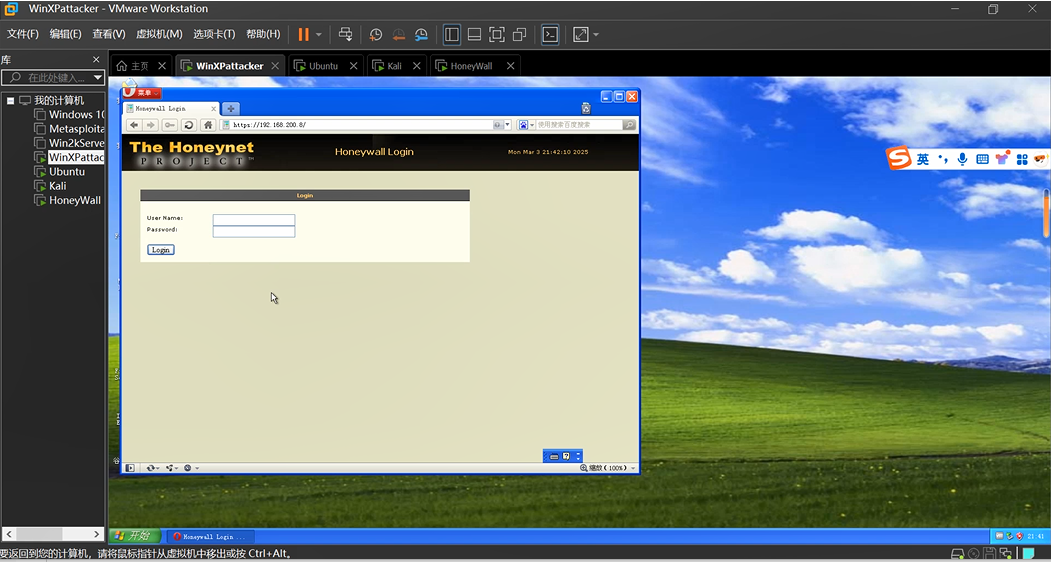This screenshot has width=1051, height=562.
Task: Toggle the library sidebar view
Action: [452, 34]
